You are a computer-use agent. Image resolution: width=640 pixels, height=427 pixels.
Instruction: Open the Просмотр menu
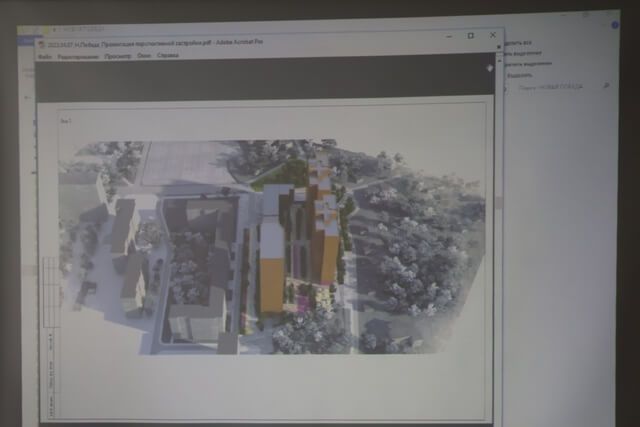pos(118,56)
